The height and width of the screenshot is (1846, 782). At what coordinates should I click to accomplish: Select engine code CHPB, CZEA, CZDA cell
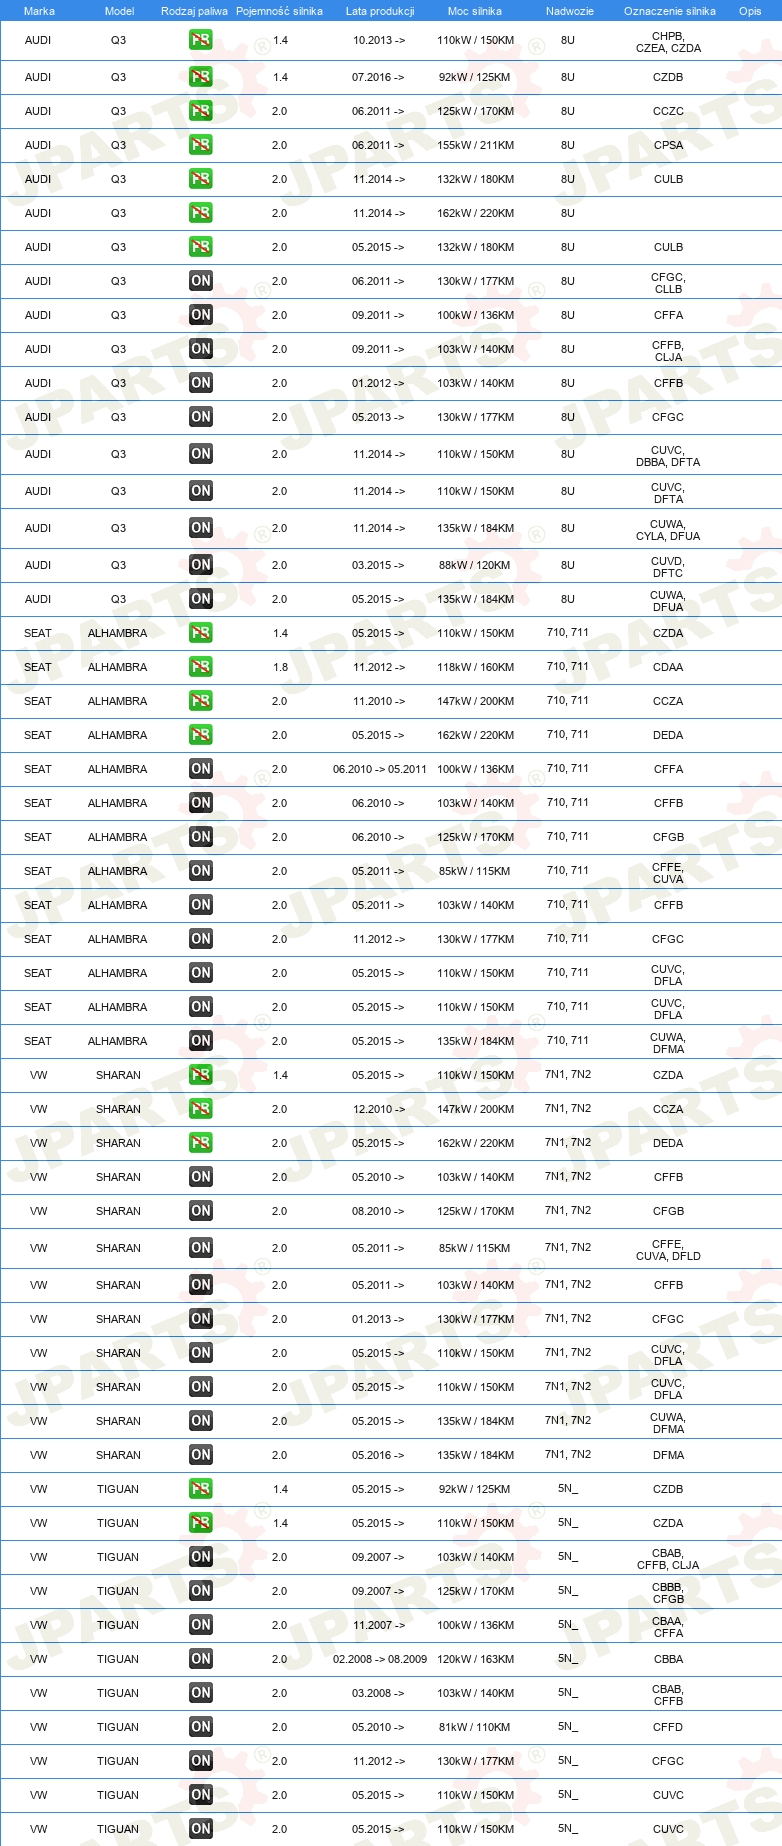[668, 42]
